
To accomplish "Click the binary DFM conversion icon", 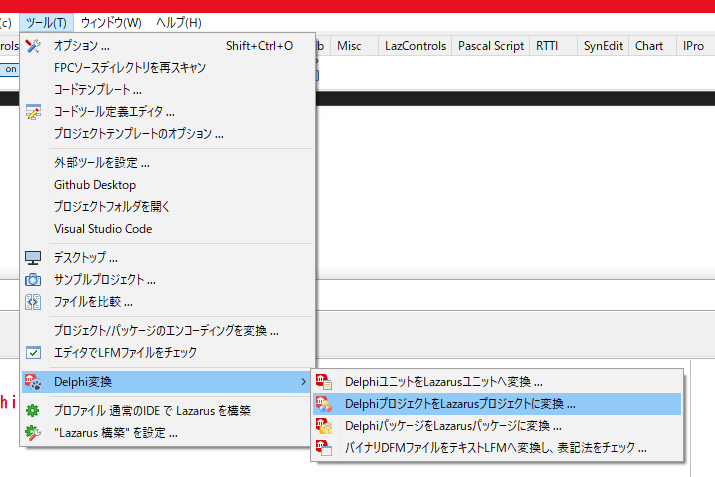I will (324, 447).
